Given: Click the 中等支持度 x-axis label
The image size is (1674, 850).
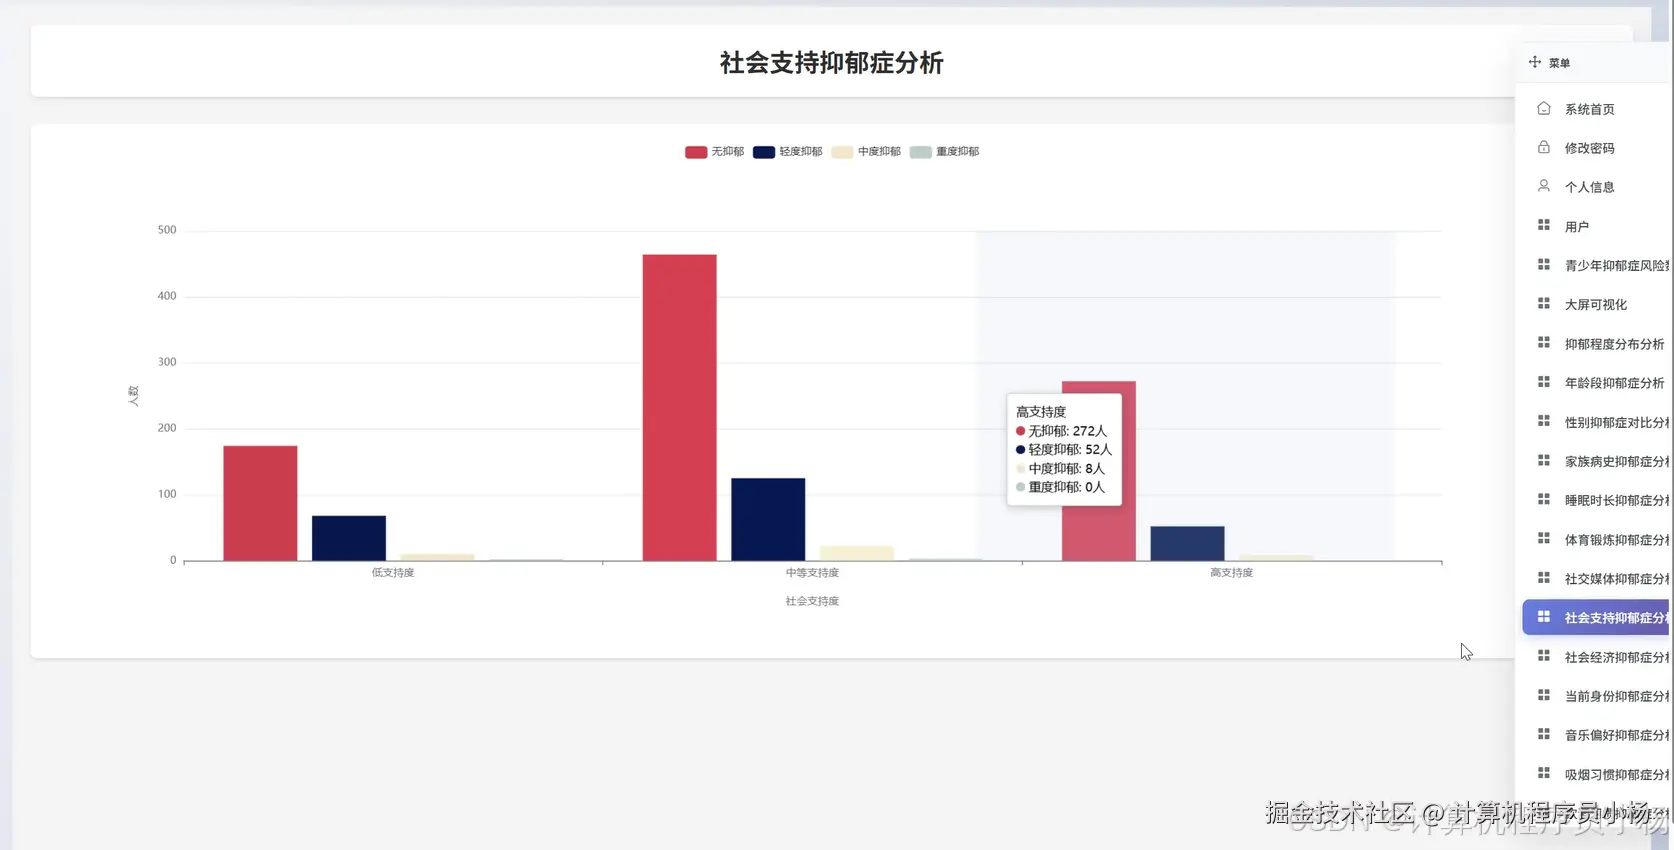Looking at the screenshot, I should (812, 573).
